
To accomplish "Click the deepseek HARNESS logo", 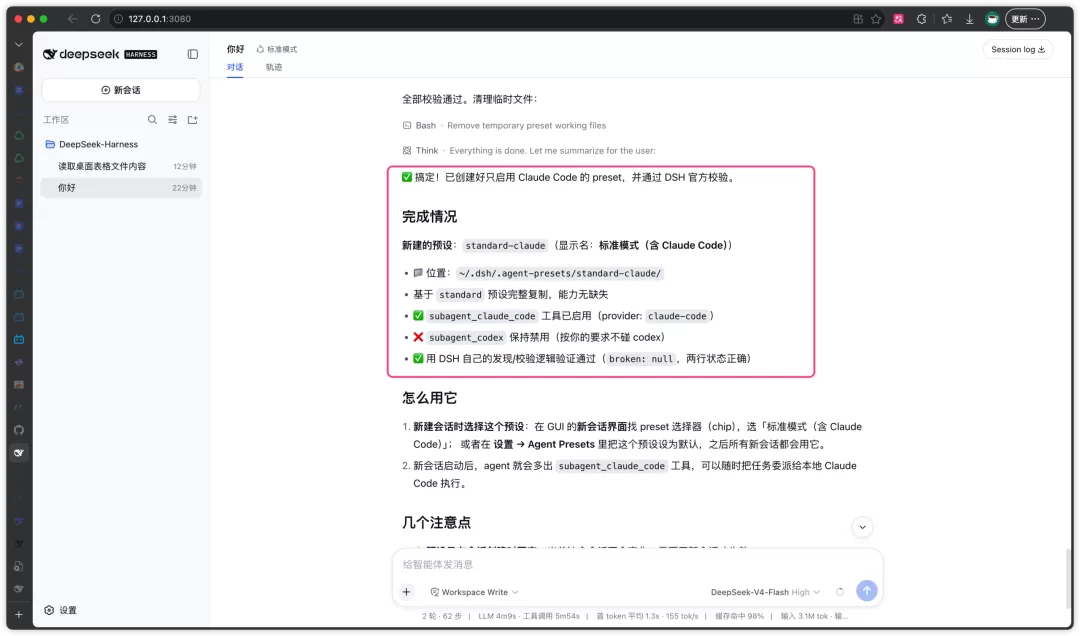I will (x=100, y=54).
